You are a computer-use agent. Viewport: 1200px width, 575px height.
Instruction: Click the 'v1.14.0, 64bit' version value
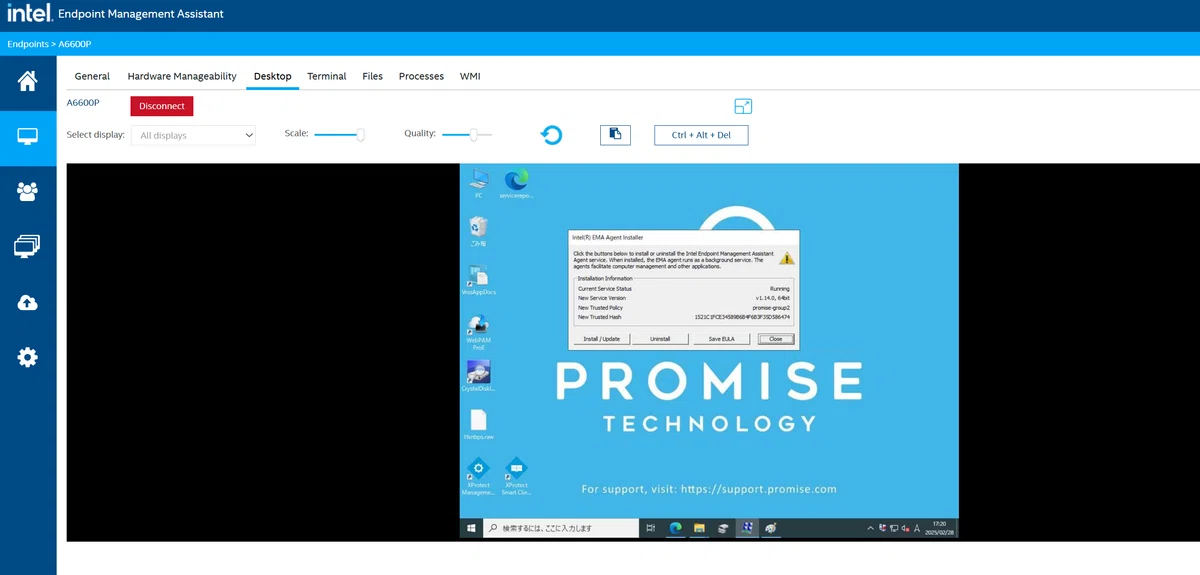(773, 298)
